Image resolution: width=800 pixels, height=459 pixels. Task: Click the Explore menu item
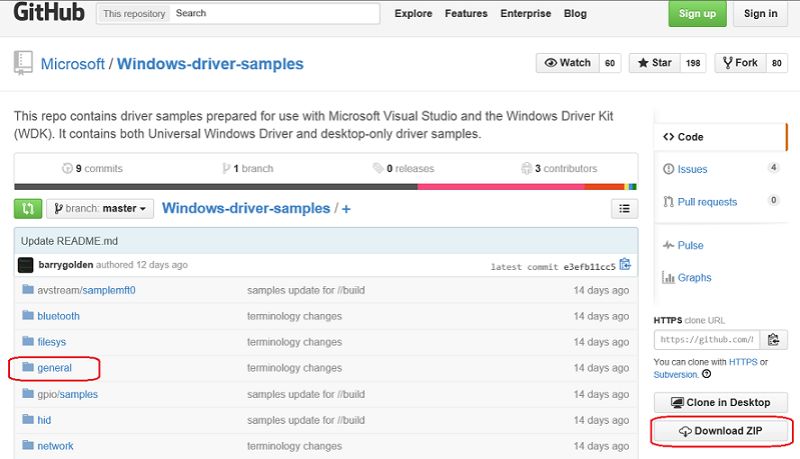[x=413, y=14]
